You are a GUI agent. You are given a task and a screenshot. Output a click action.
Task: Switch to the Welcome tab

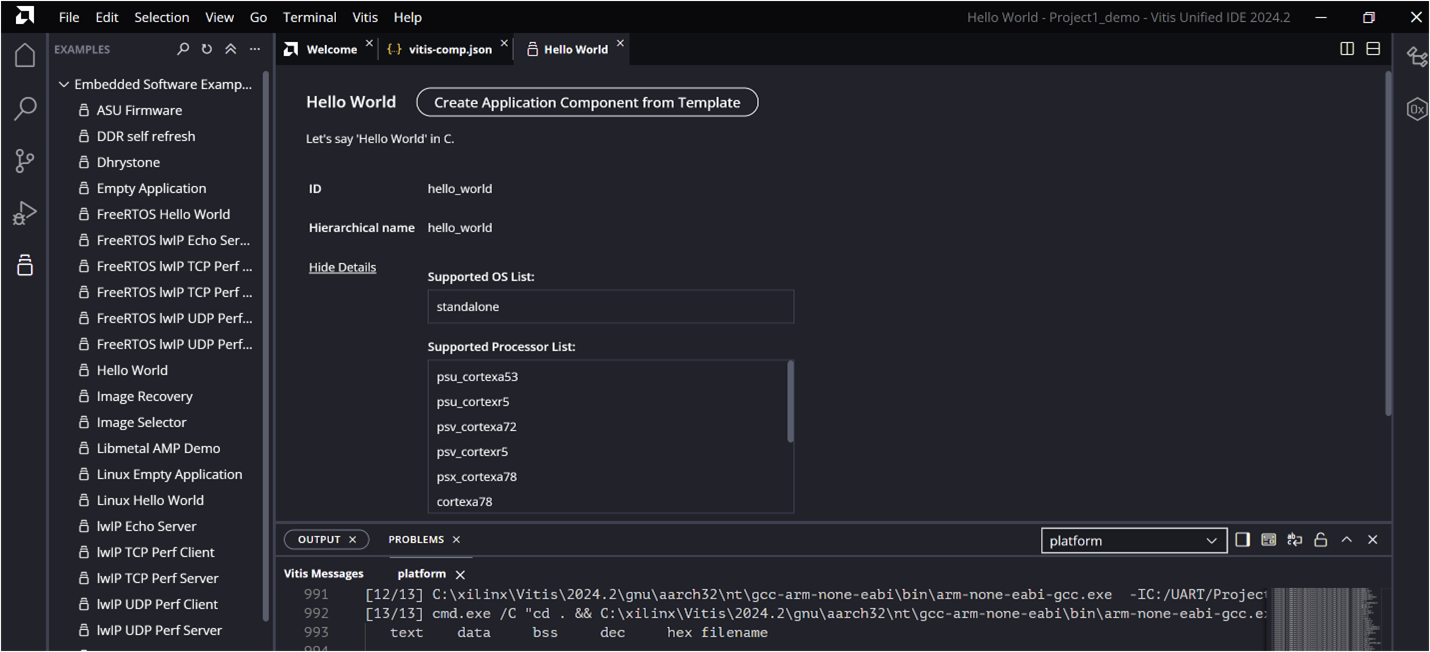[x=330, y=48]
